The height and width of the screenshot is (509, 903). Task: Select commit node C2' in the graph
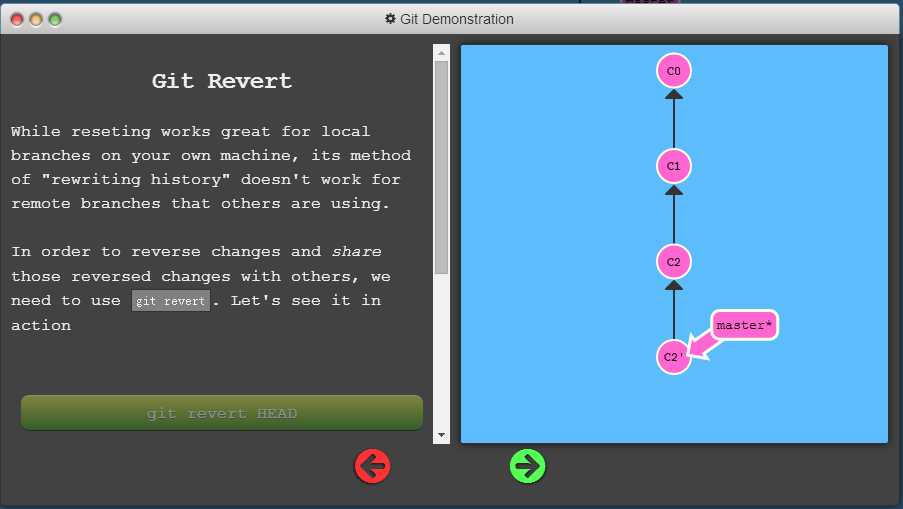point(674,356)
